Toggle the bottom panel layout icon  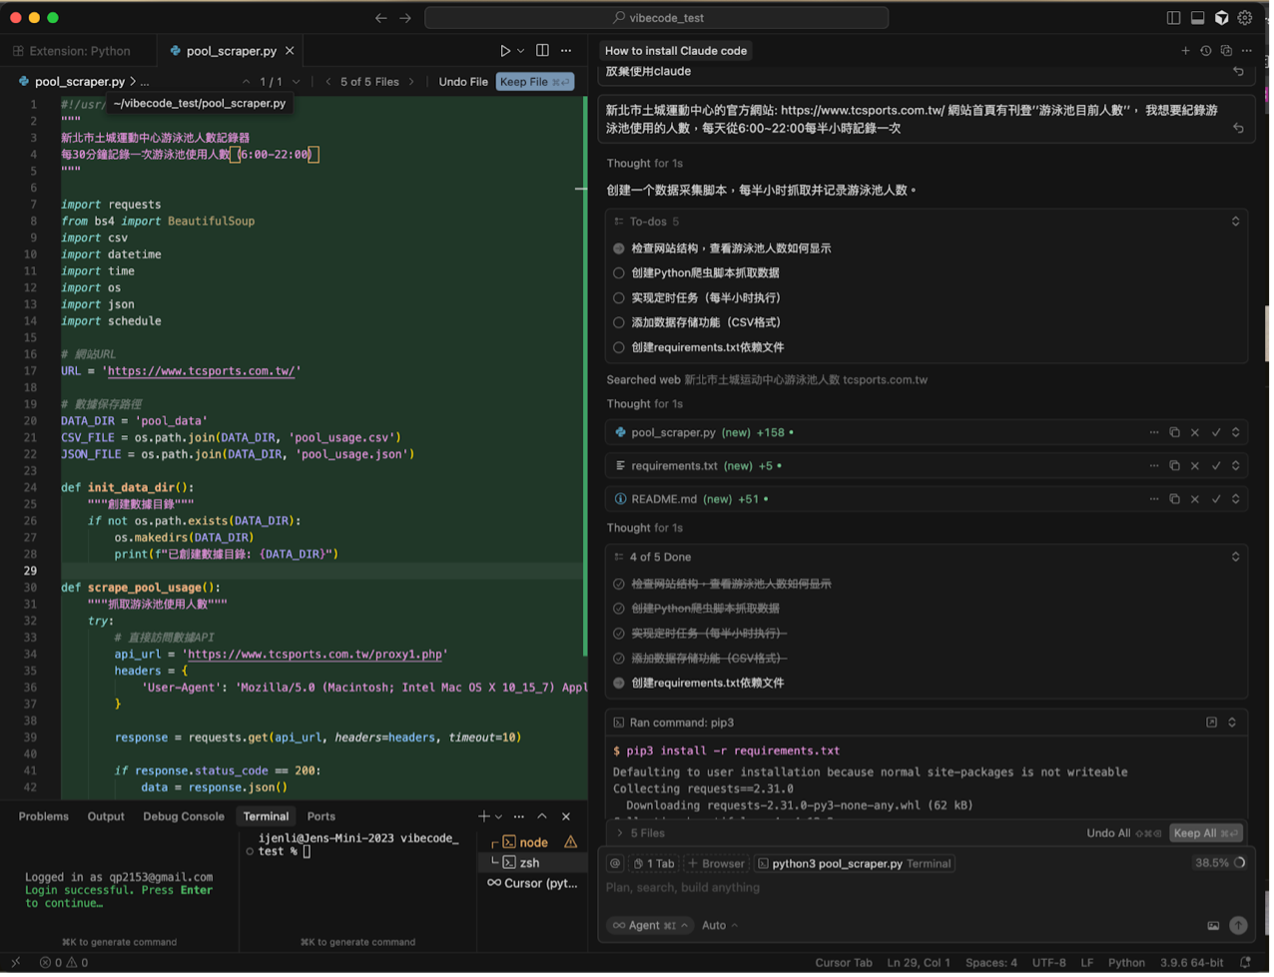[1197, 18]
